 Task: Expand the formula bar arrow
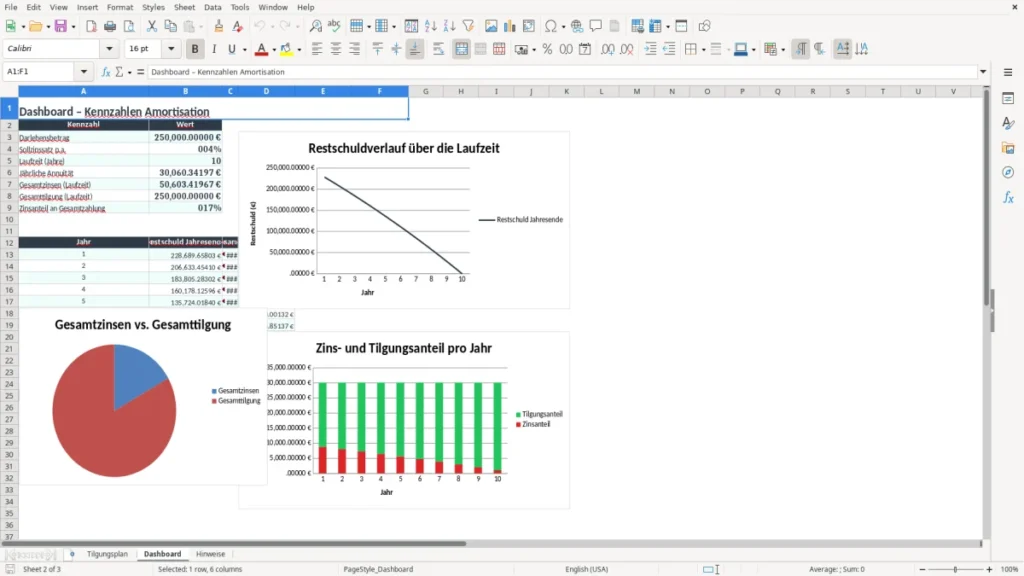[x=983, y=72]
